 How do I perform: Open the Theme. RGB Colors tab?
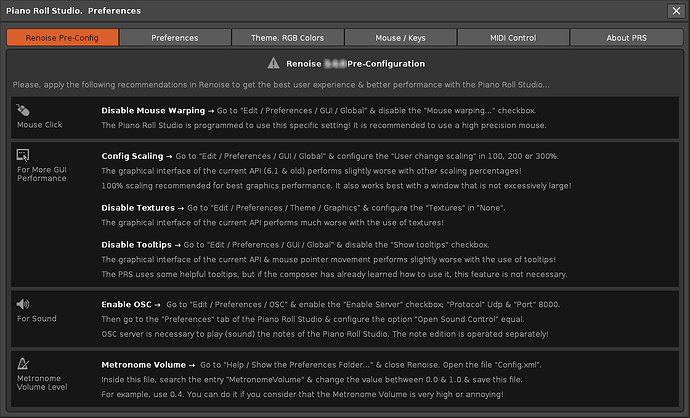coord(287,37)
